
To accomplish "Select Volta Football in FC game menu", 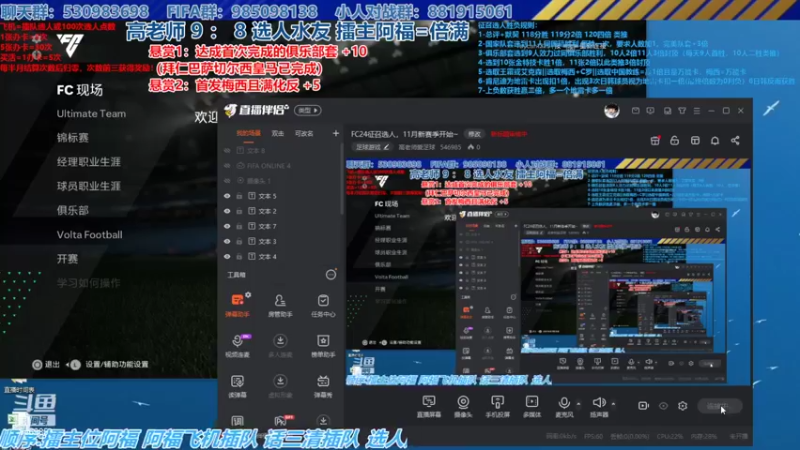I will 89,235.
